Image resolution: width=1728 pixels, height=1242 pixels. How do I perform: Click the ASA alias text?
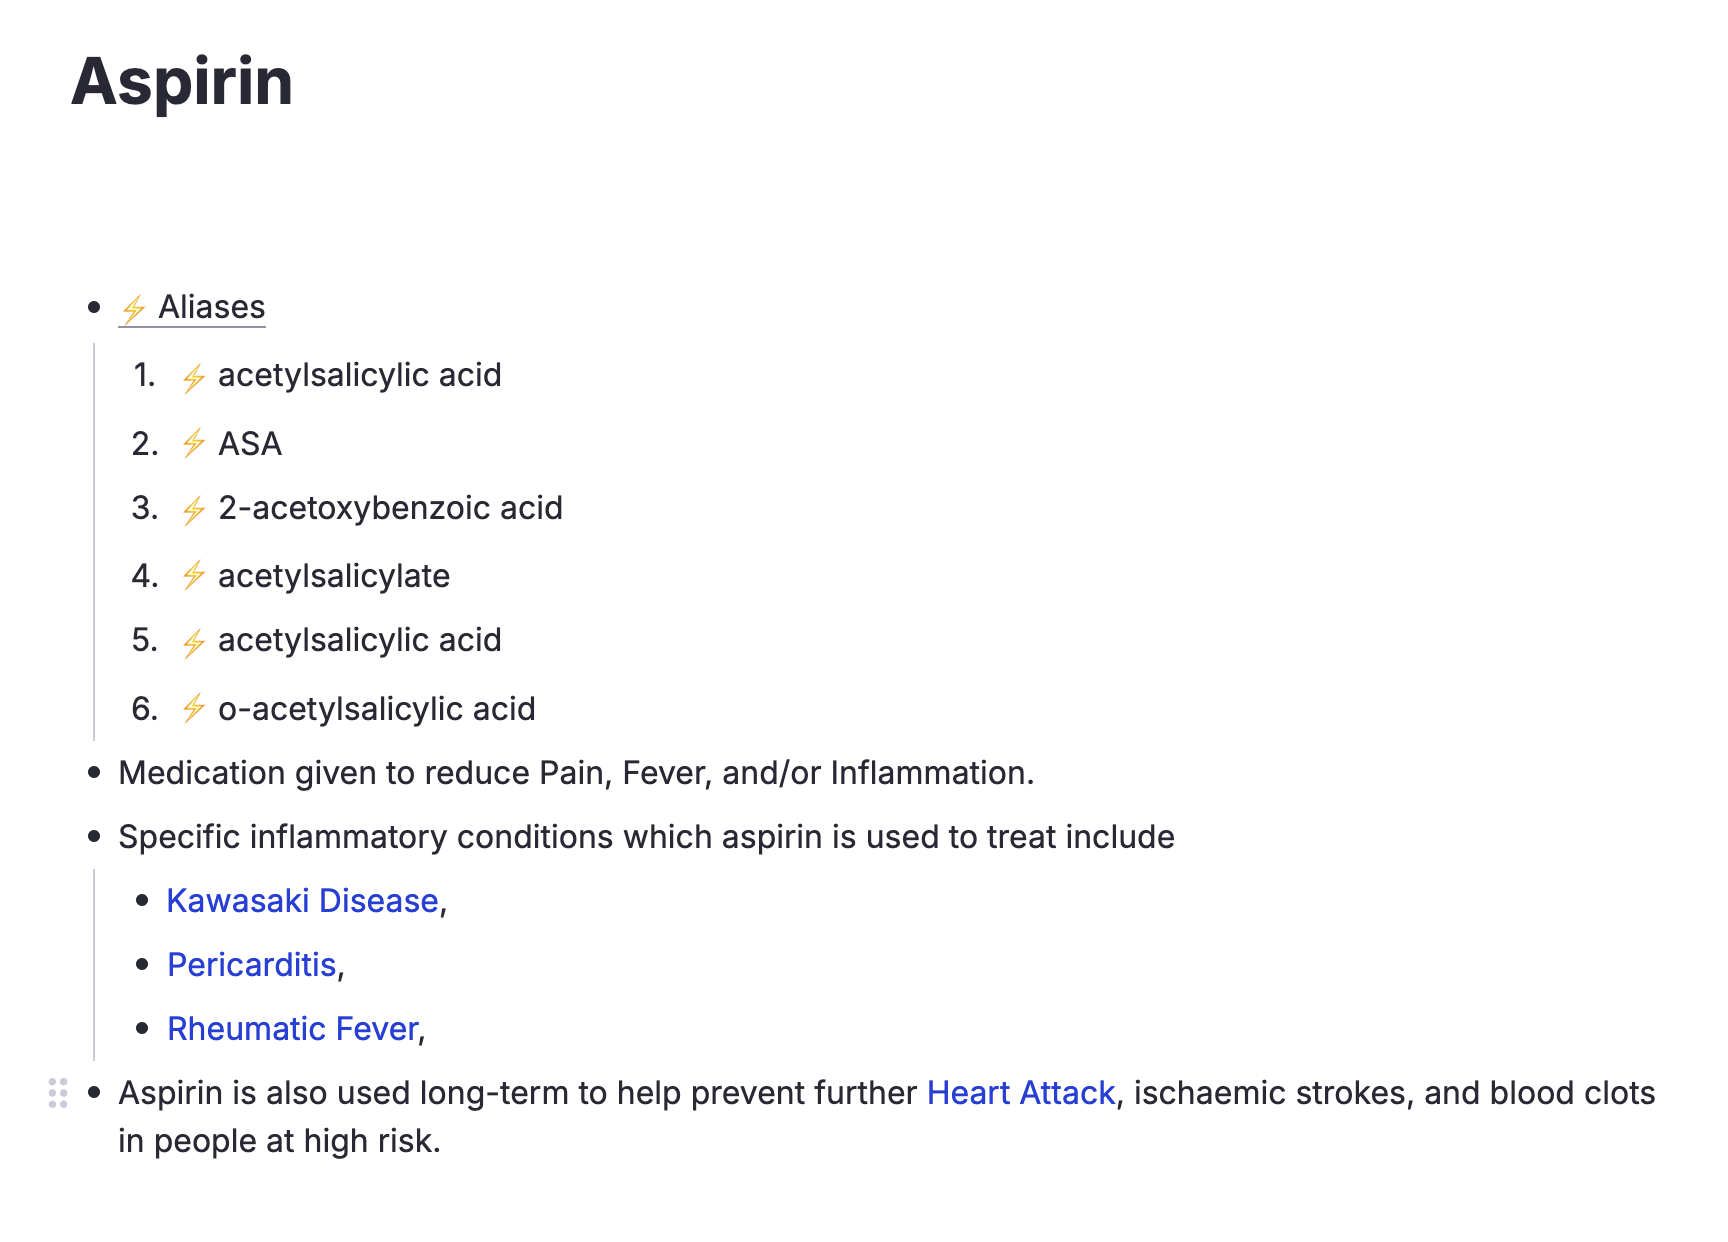pos(250,443)
